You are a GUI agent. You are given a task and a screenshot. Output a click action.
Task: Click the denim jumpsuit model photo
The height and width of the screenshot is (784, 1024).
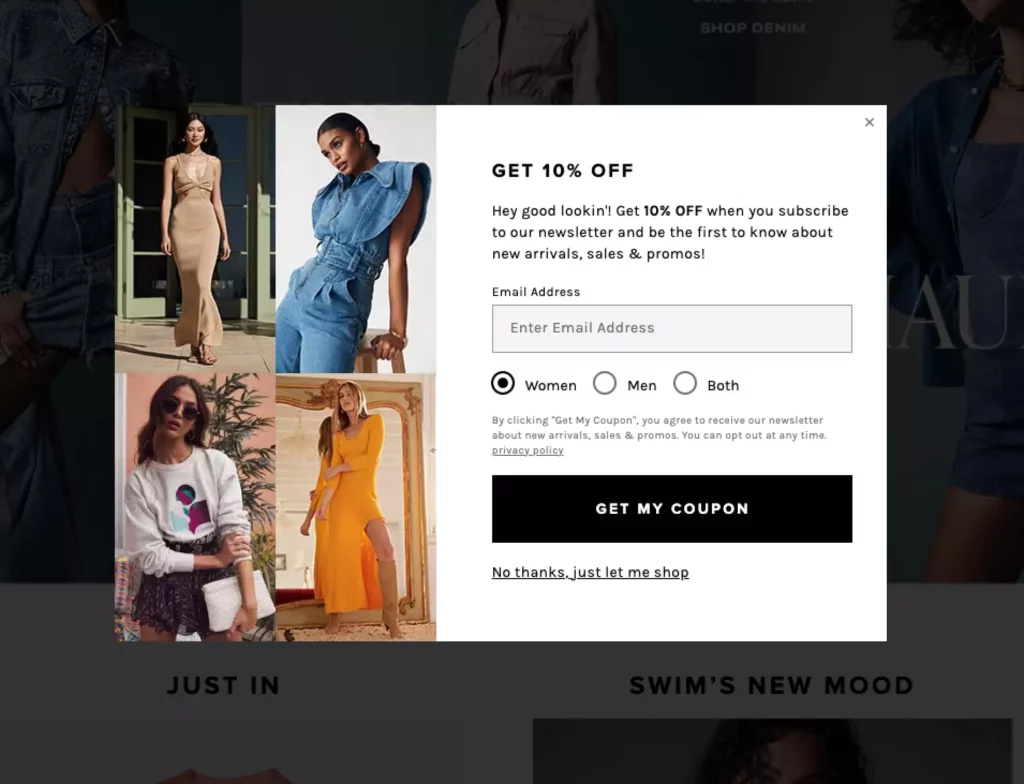pyautogui.click(x=356, y=239)
